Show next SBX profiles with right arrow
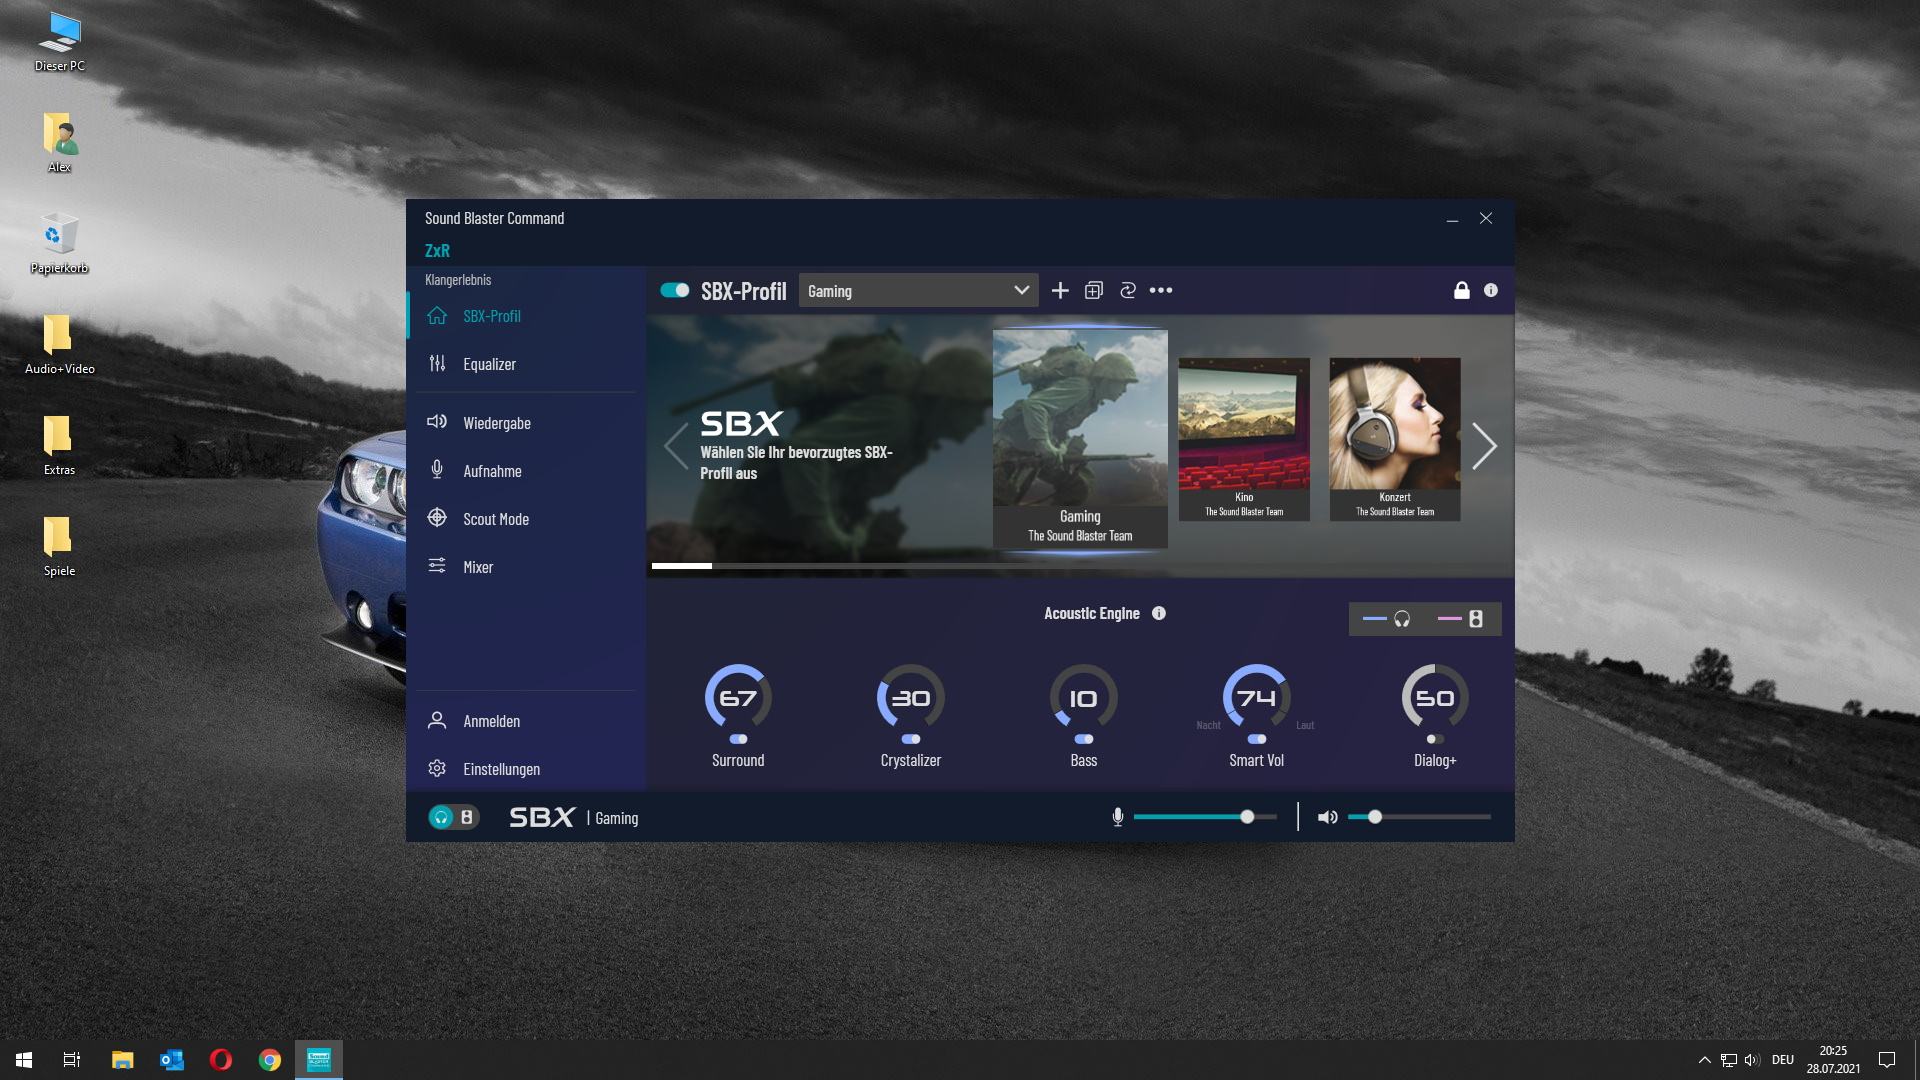 point(1484,446)
